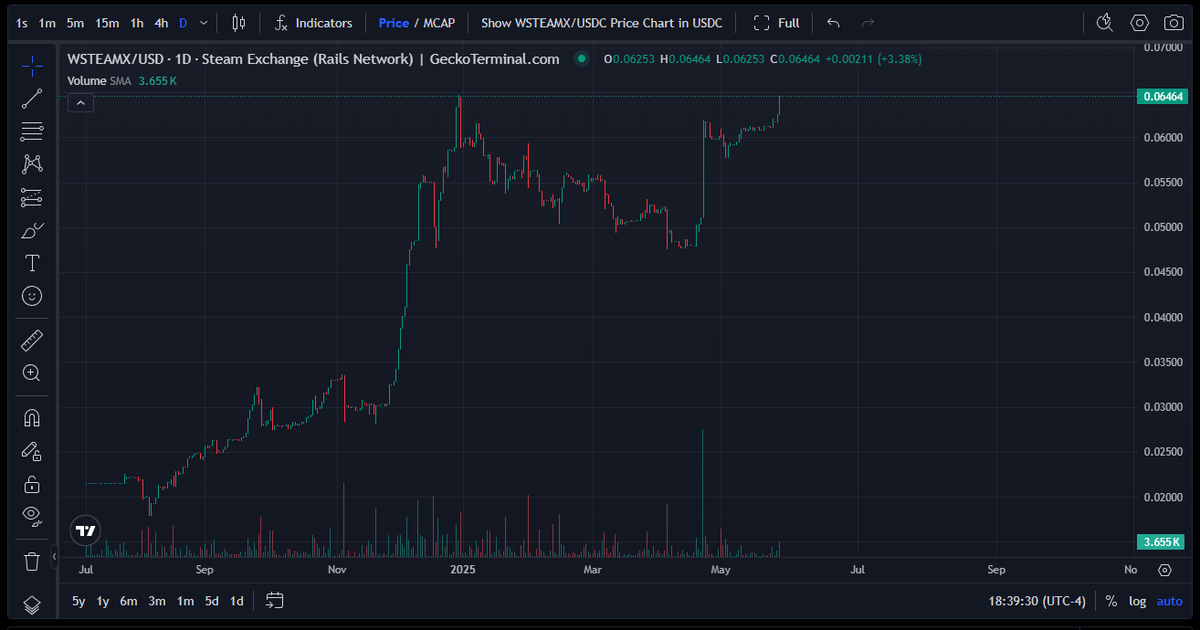Switch chart to MCAP mode
Screen dimensions: 1200x630
tap(439, 23)
